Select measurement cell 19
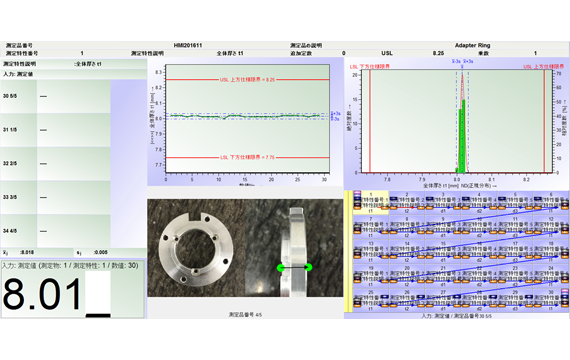The image size is (570, 360). pos(371,276)
